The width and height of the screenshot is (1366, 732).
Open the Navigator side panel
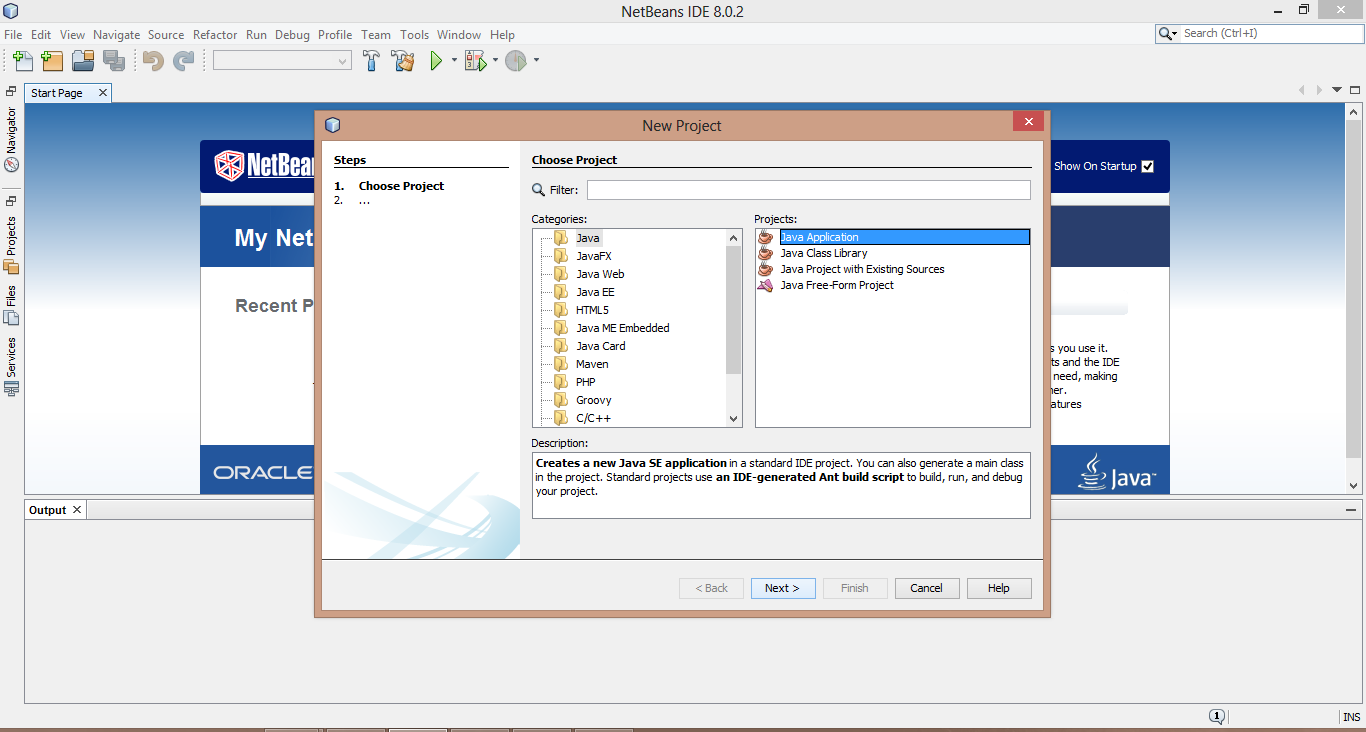(x=11, y=140)
